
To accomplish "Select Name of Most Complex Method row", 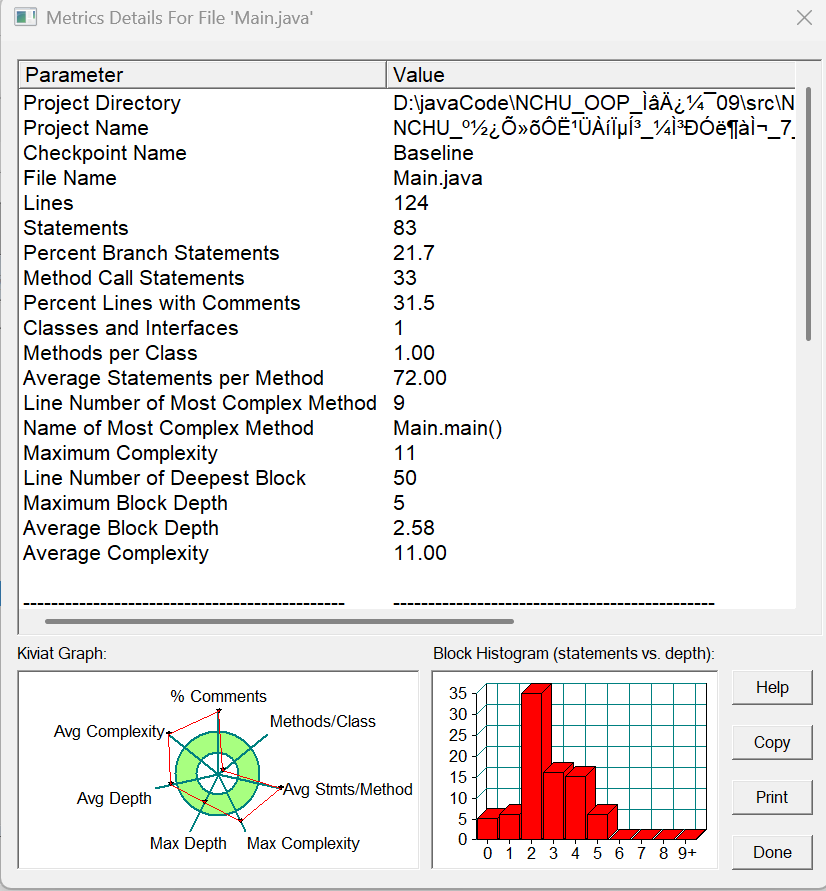I will click(x=408, y=428).
